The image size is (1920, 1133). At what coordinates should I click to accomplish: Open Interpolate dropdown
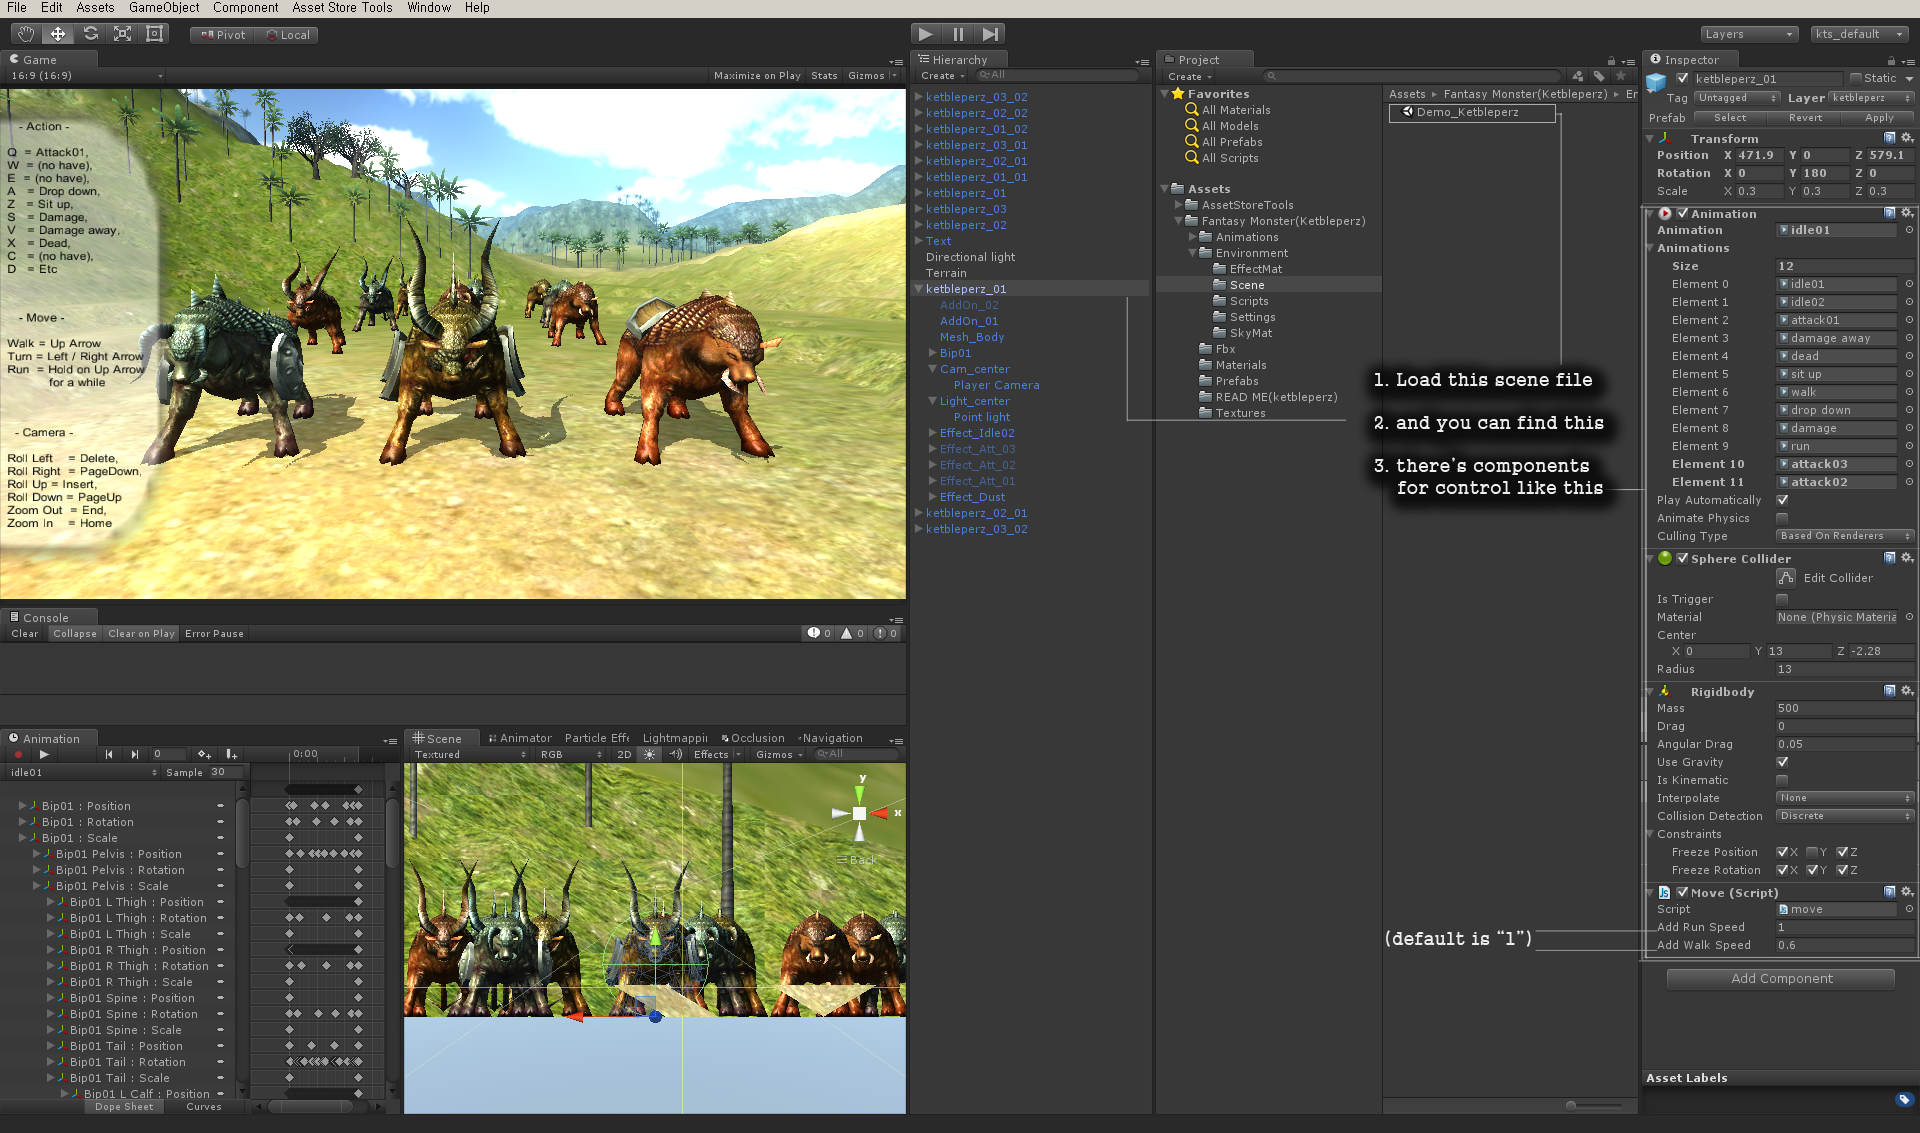pyautogui.click(x=1846, y=798)
